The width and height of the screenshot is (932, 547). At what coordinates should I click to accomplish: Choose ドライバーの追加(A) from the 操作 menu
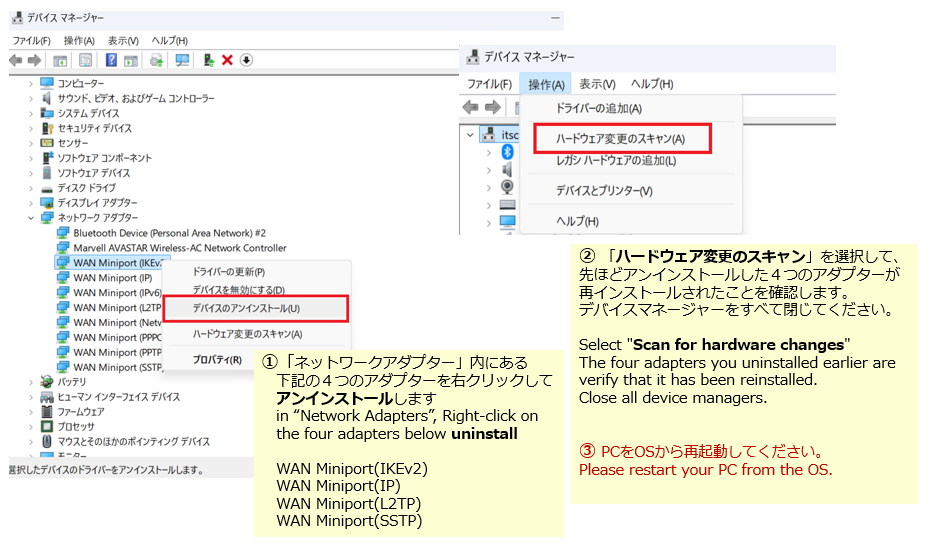599,108
